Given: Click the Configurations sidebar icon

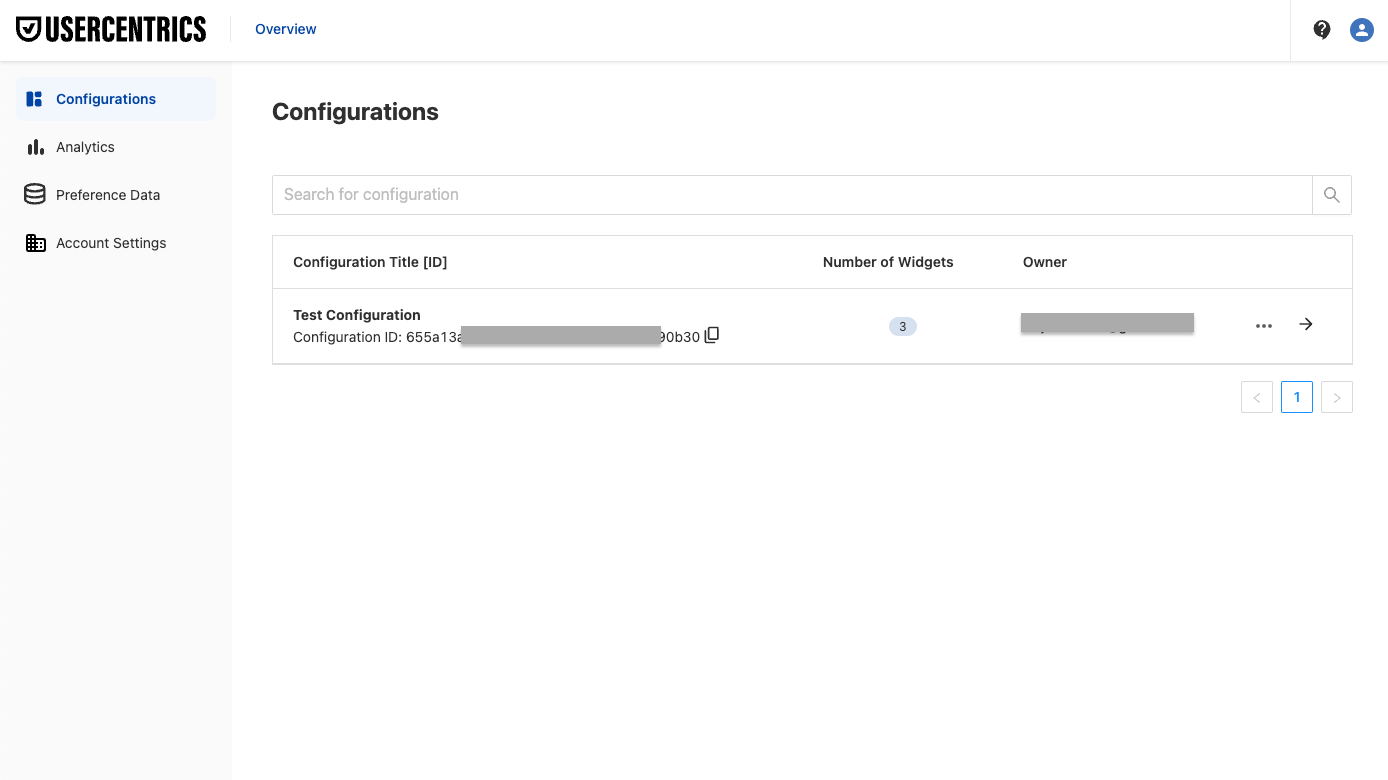Looking at the screenshot, I should click(34, 99).
